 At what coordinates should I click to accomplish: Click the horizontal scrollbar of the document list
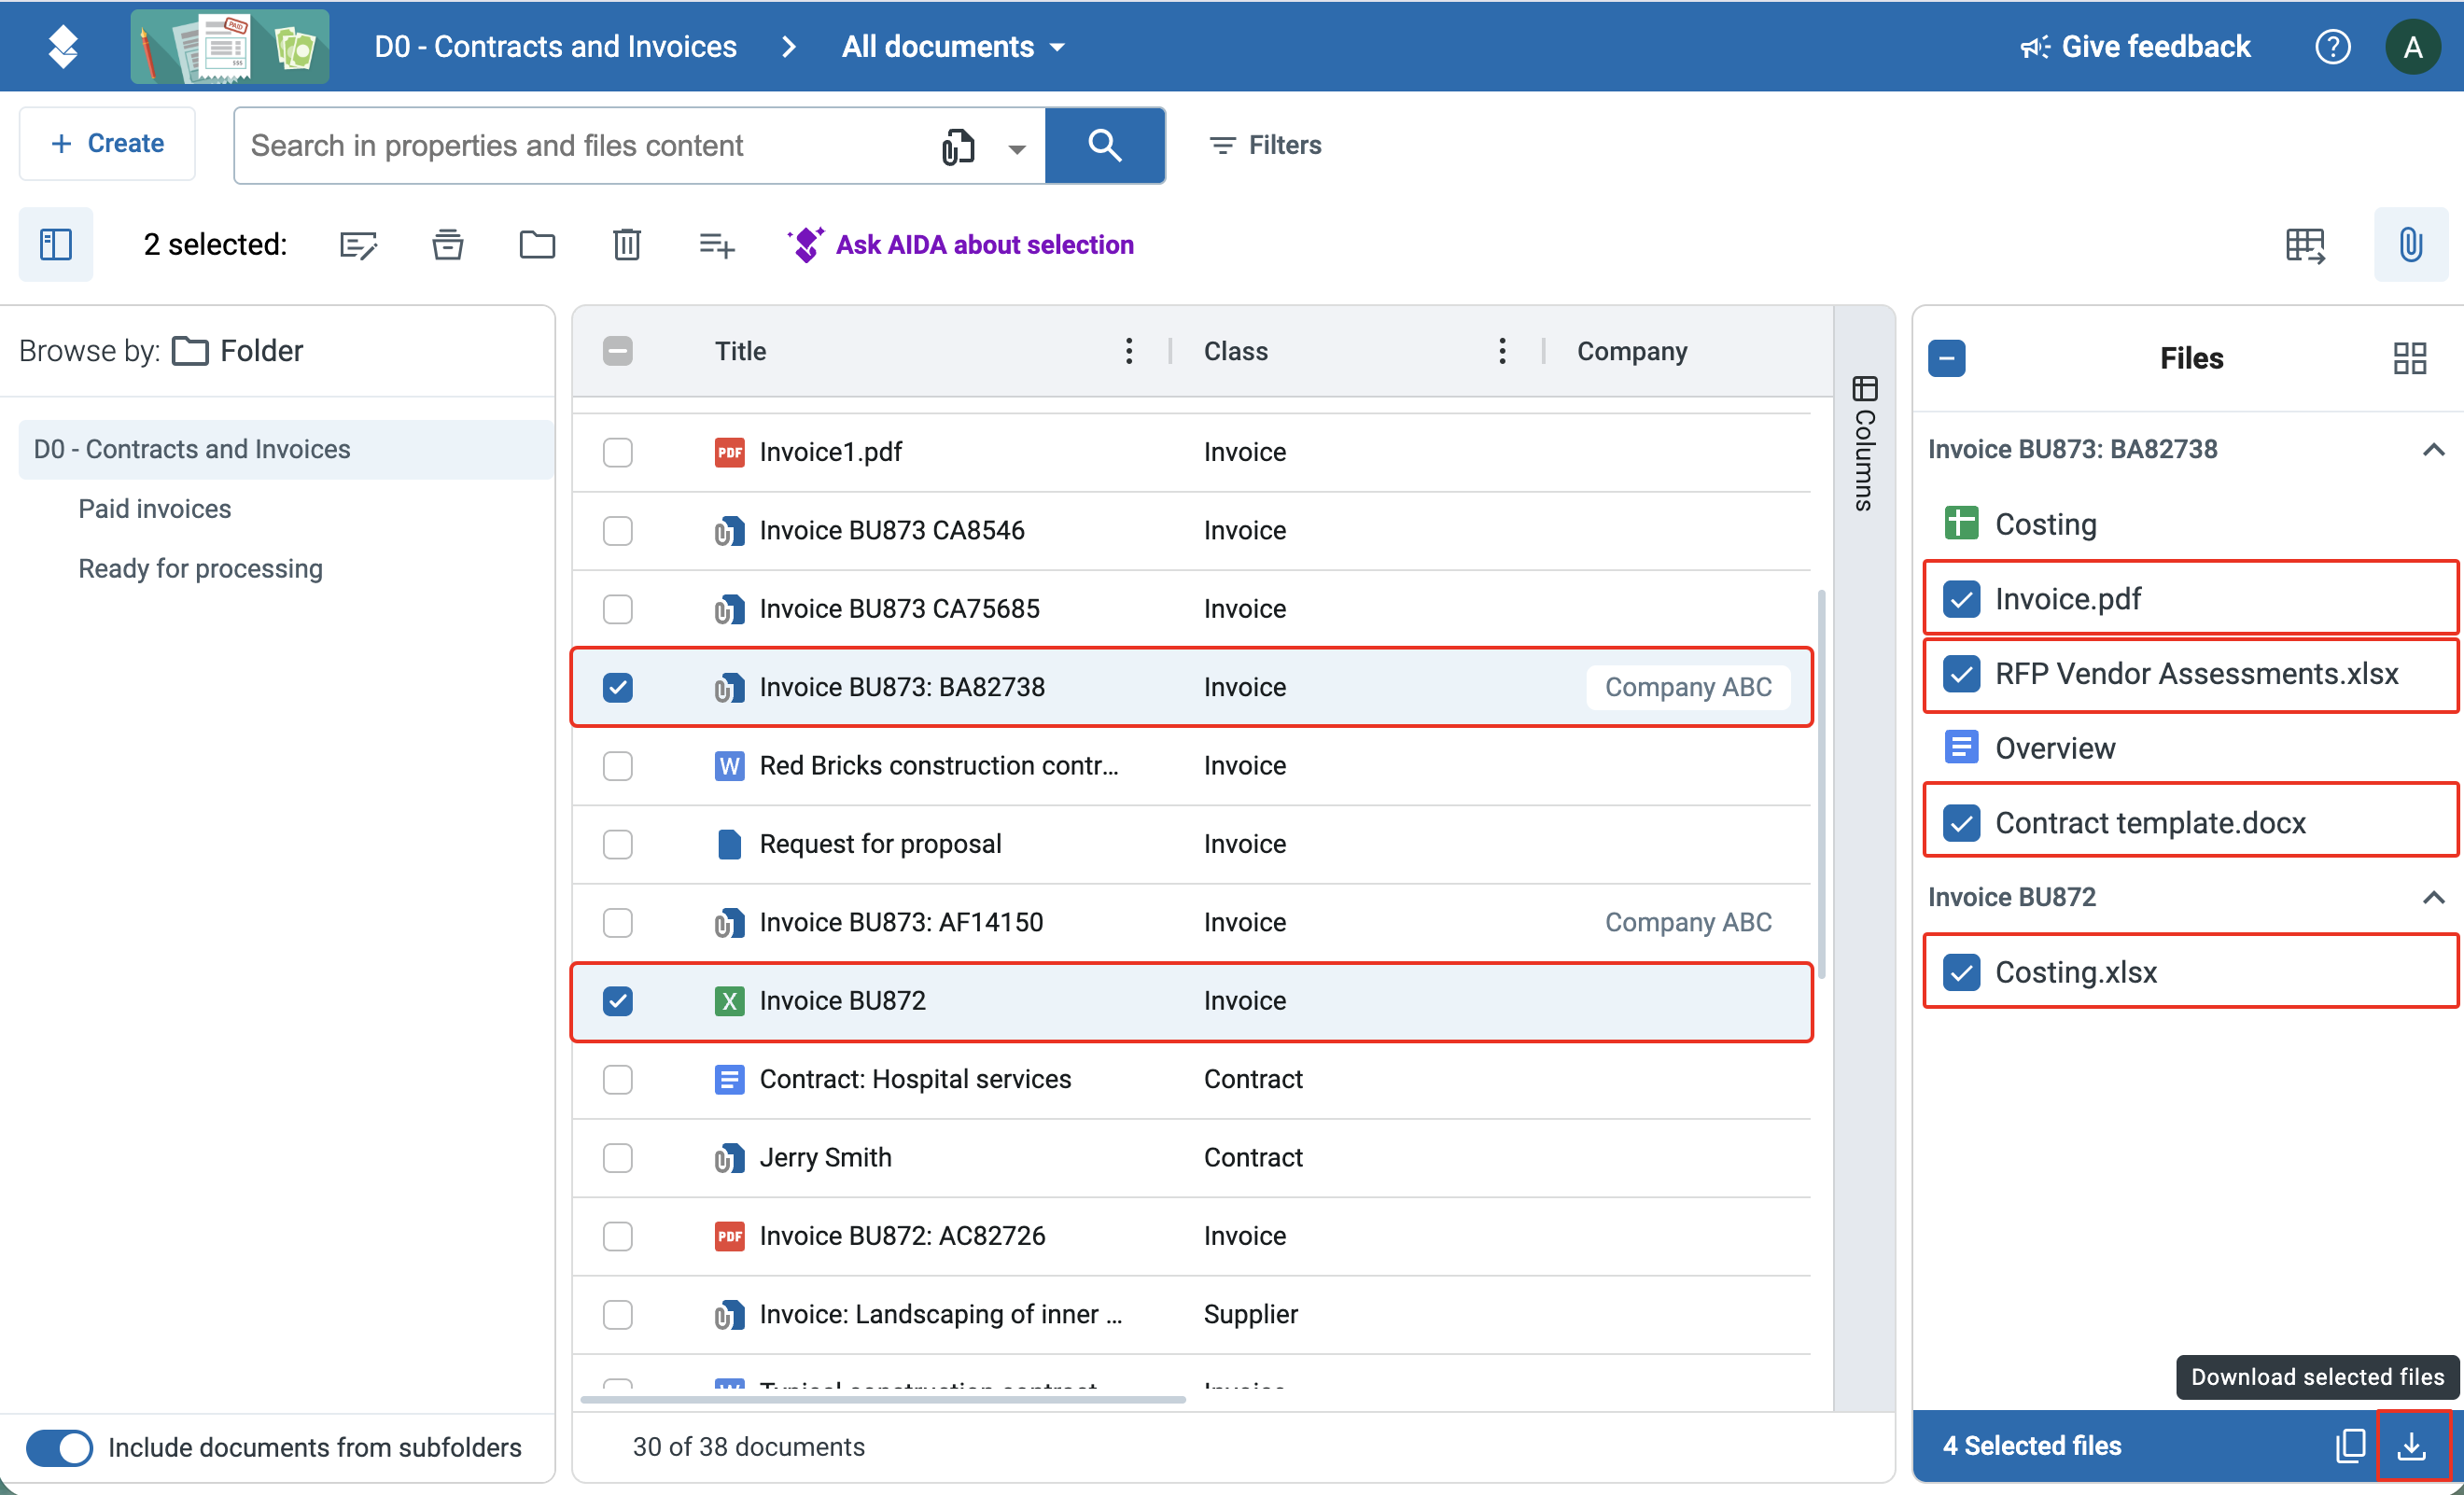[x=883, y=1399]
